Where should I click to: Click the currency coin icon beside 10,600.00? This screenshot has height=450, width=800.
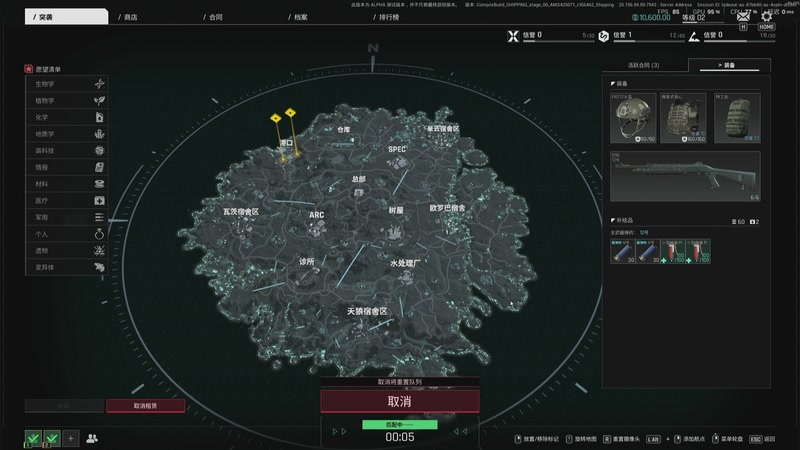(x=635, y=17)
